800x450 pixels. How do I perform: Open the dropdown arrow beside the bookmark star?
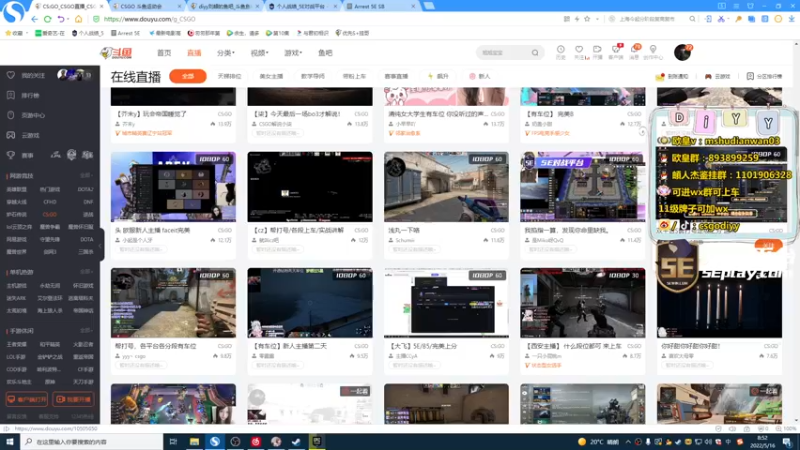[x=597, y=19]
